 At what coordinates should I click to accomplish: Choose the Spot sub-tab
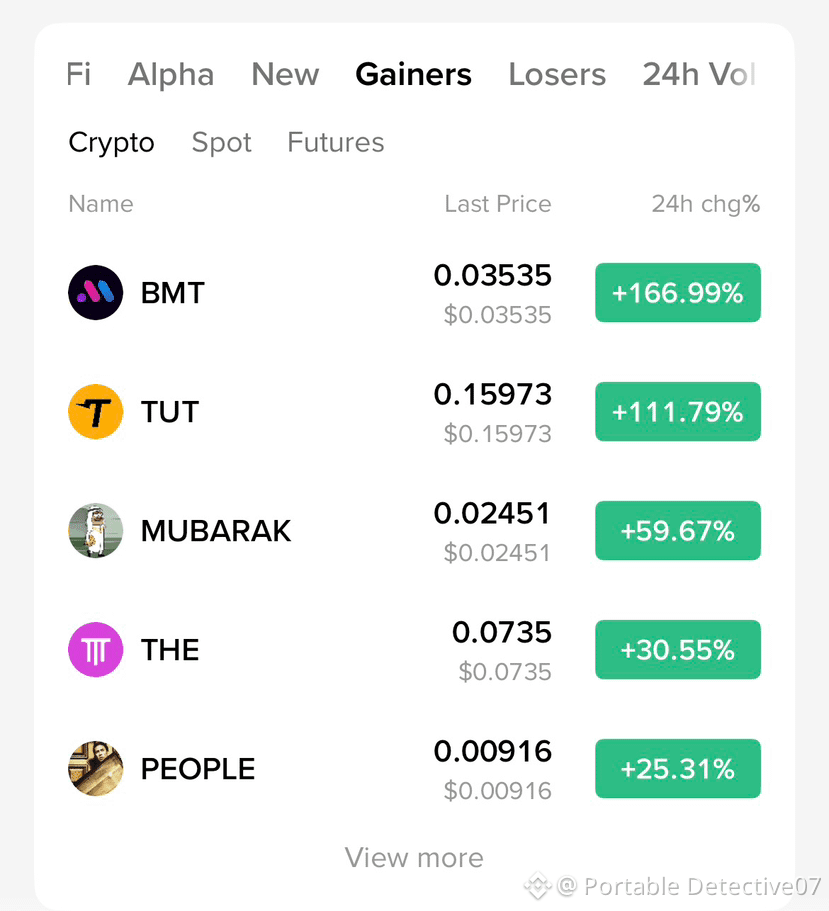[x=221, y=143]
